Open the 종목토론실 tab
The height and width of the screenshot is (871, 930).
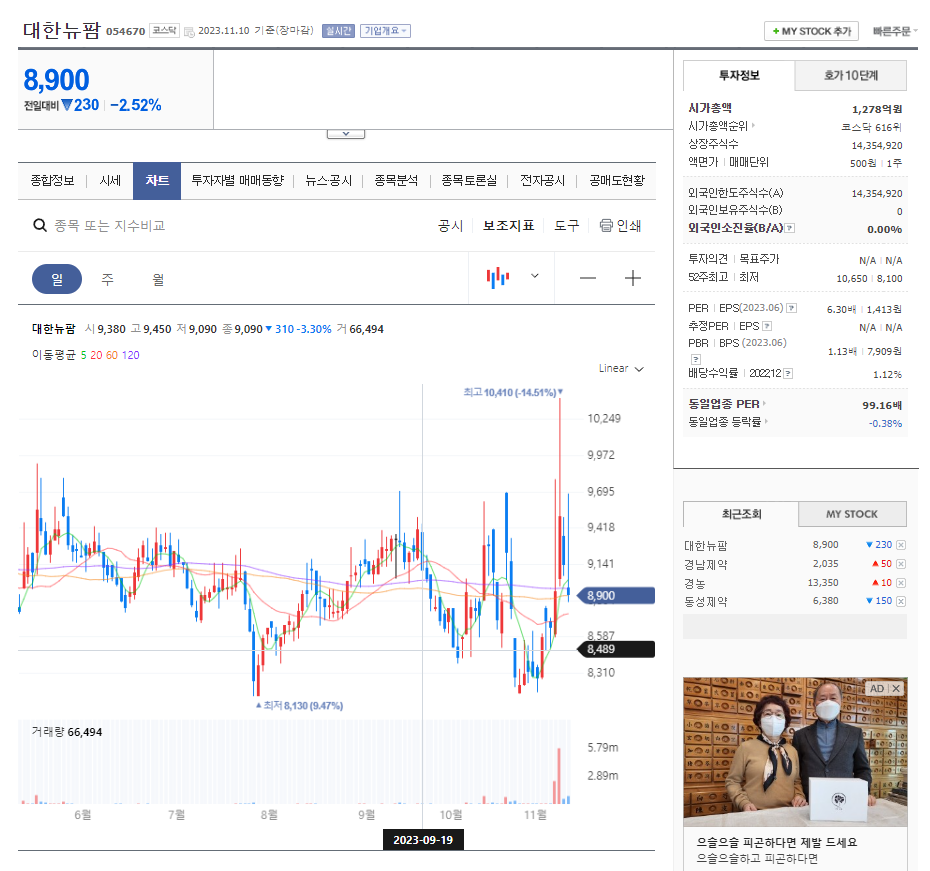coord(469,181)
